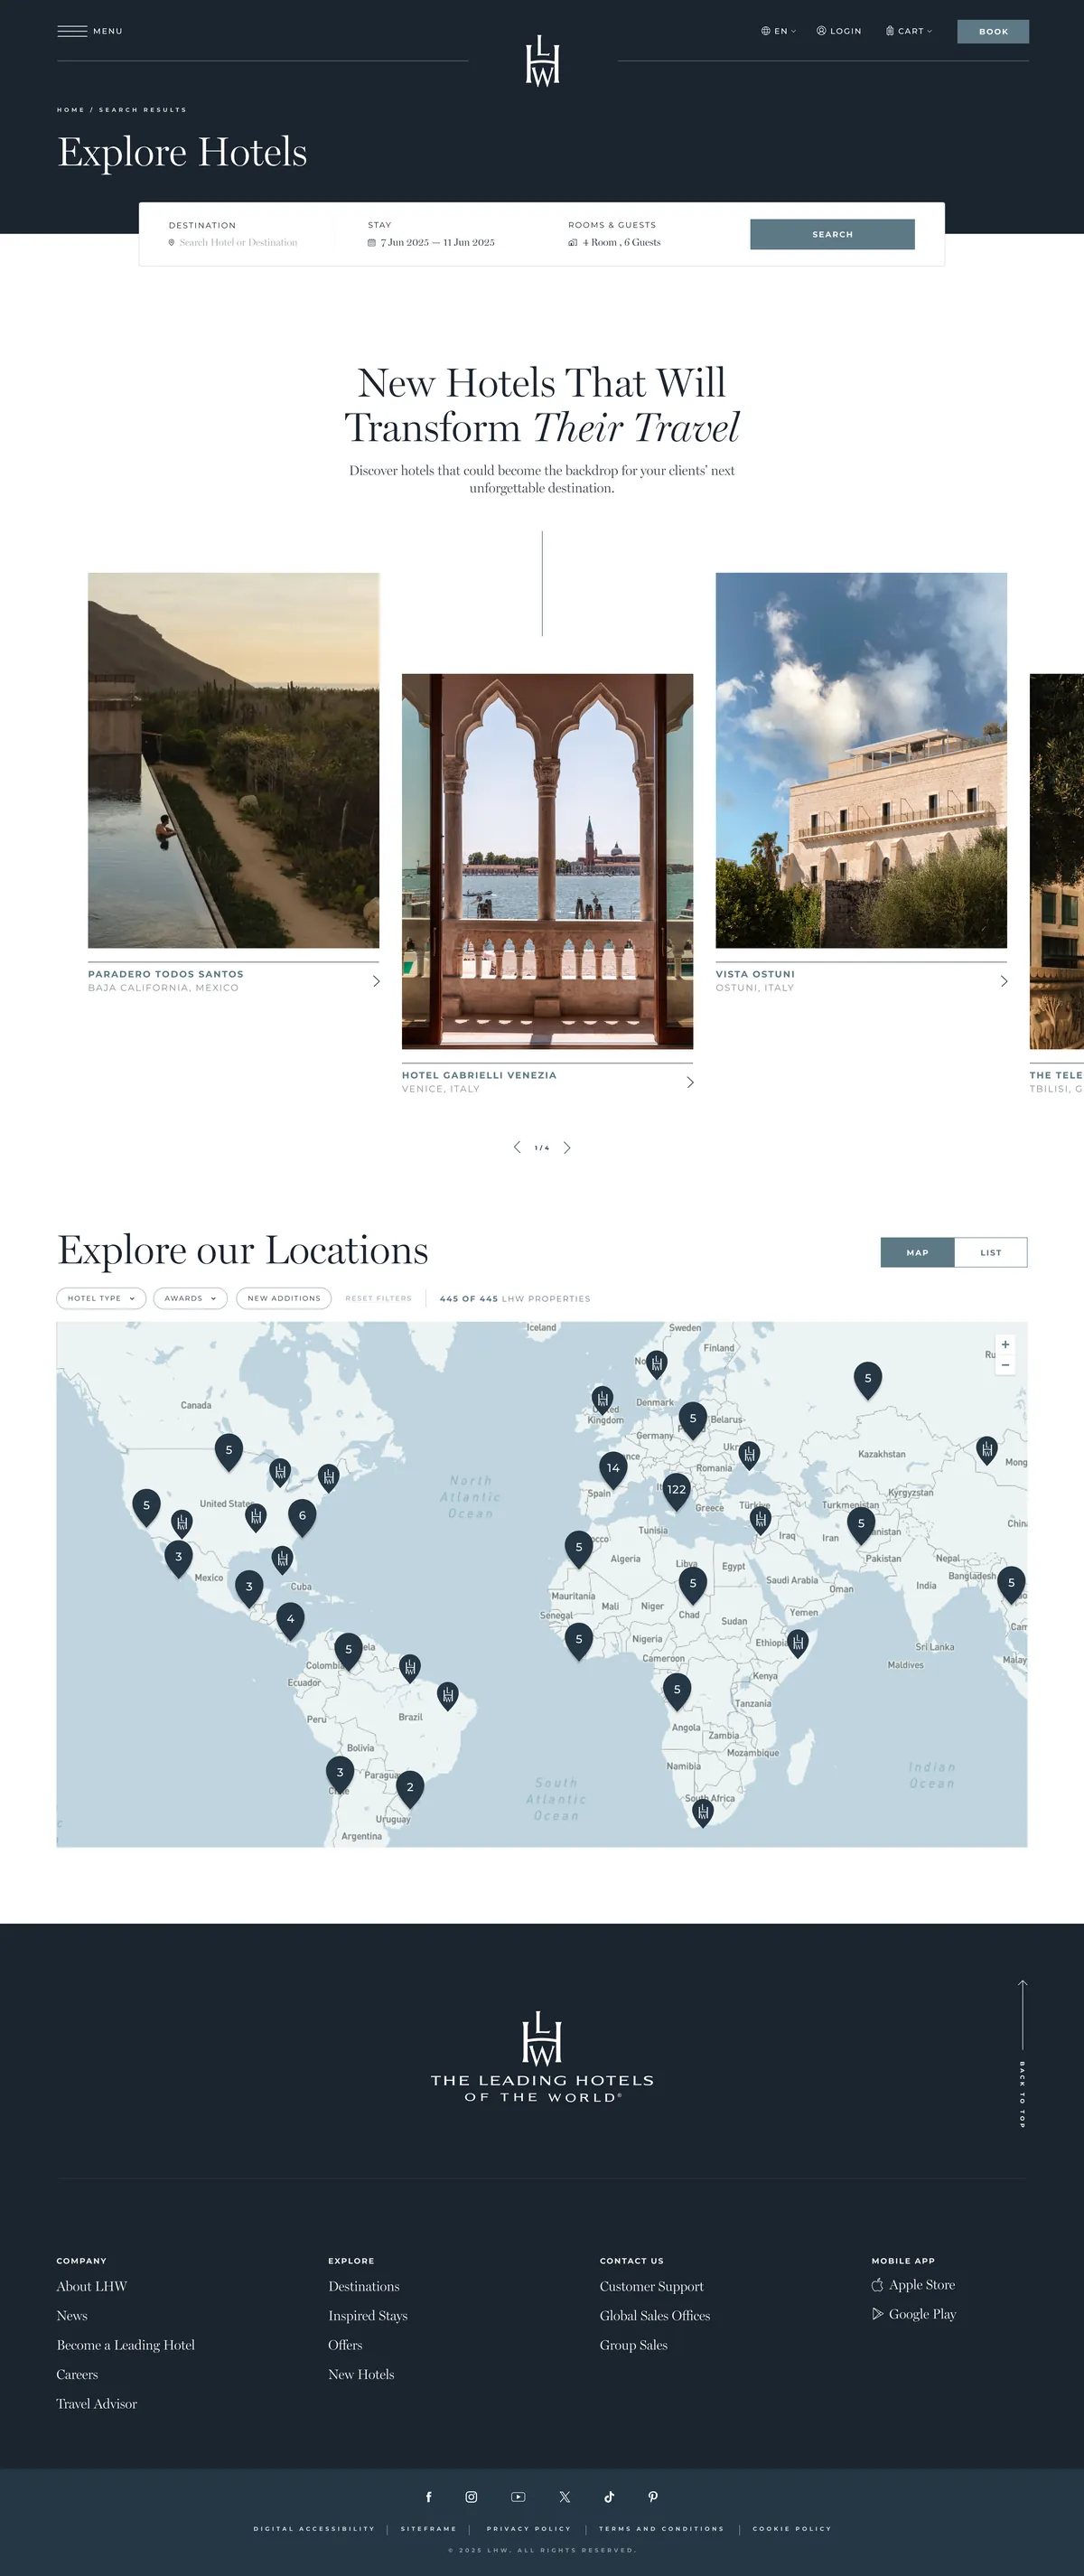1084x2576 pixels.
Task: Toggle the New Additions filter
Action: [284, 1298]
